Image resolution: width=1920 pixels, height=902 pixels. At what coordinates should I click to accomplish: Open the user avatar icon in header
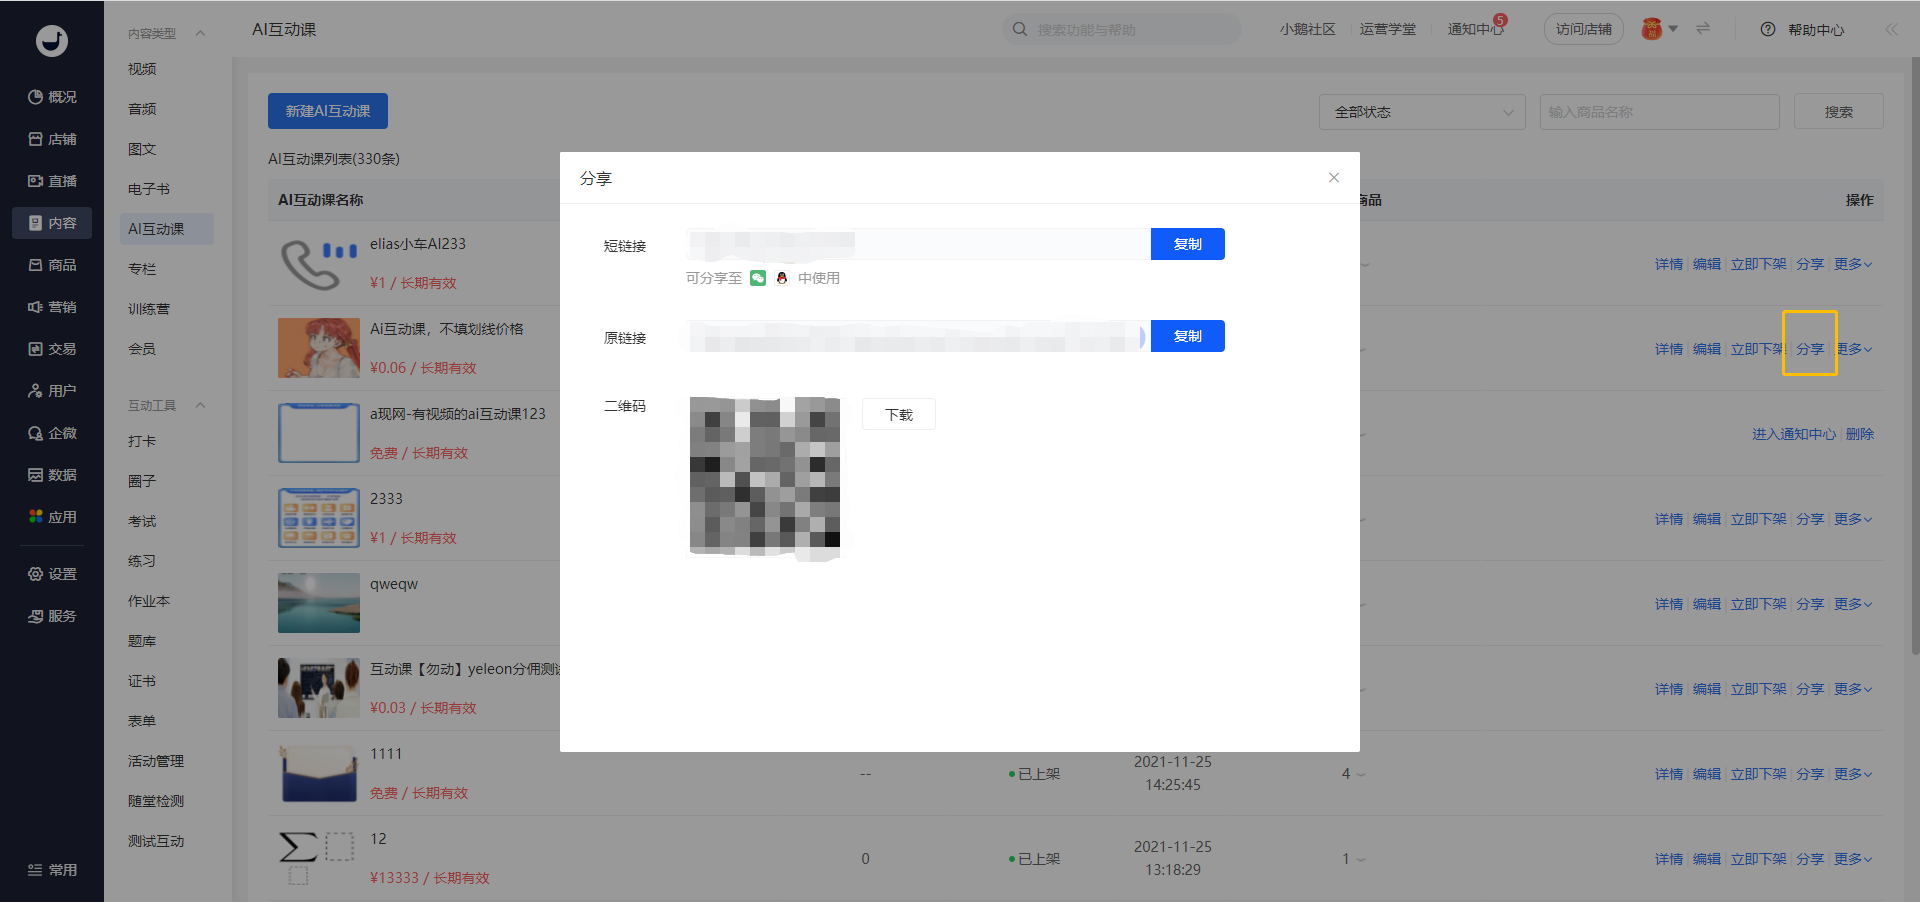coord(1652,29)
